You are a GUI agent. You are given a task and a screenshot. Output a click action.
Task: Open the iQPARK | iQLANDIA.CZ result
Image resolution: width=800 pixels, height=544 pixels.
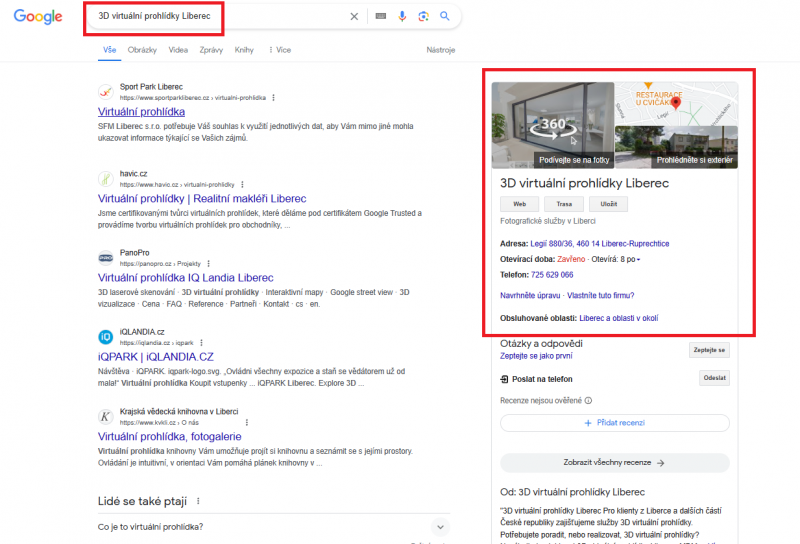point(156,357)
